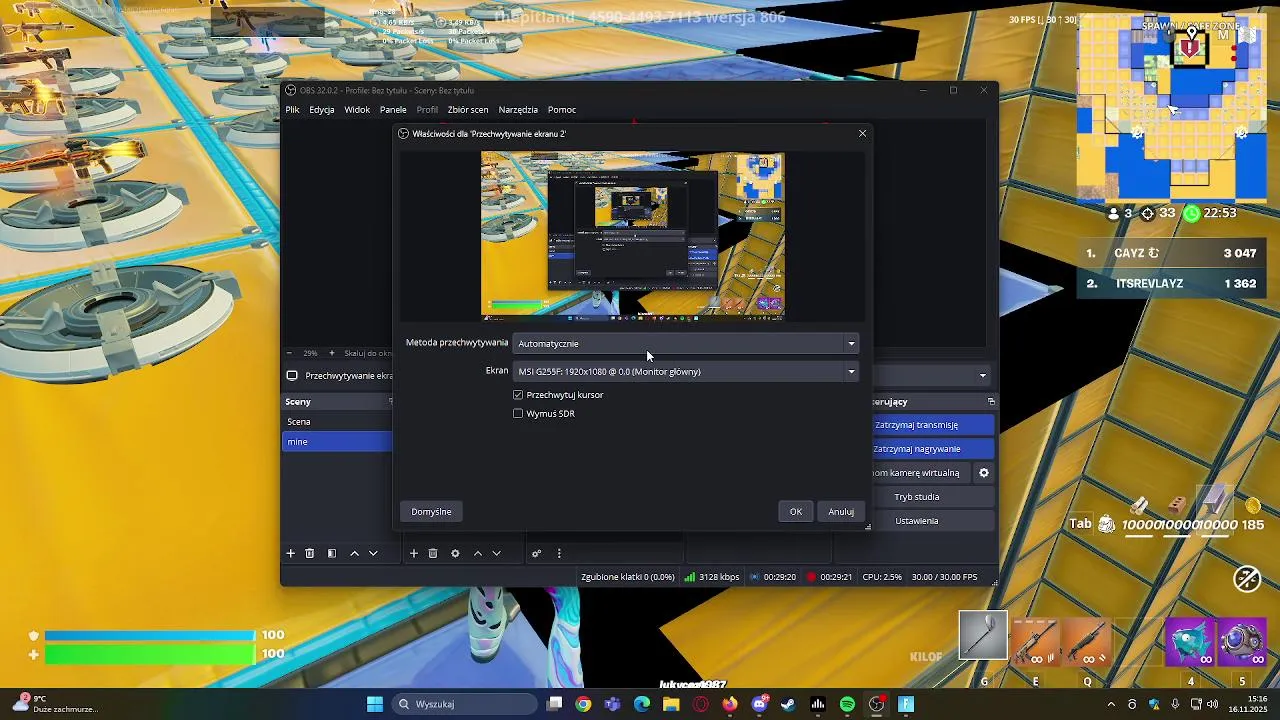Zoom in preview with plus icon
This screenshot has width=1280, height=720.
click(x=333, y=353)
